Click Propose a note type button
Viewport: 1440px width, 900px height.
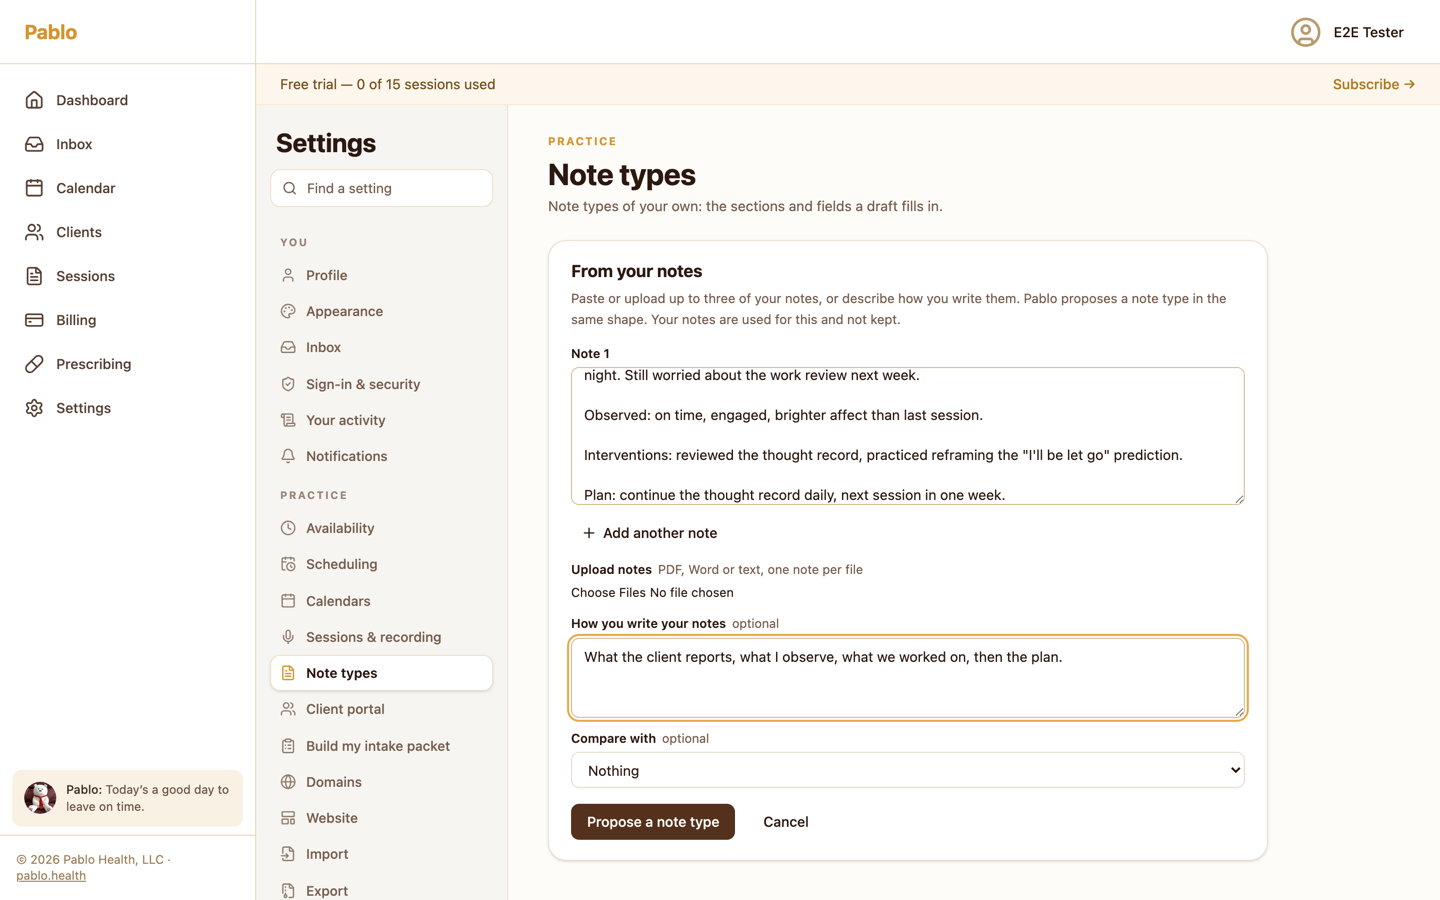tap(652, 822)
